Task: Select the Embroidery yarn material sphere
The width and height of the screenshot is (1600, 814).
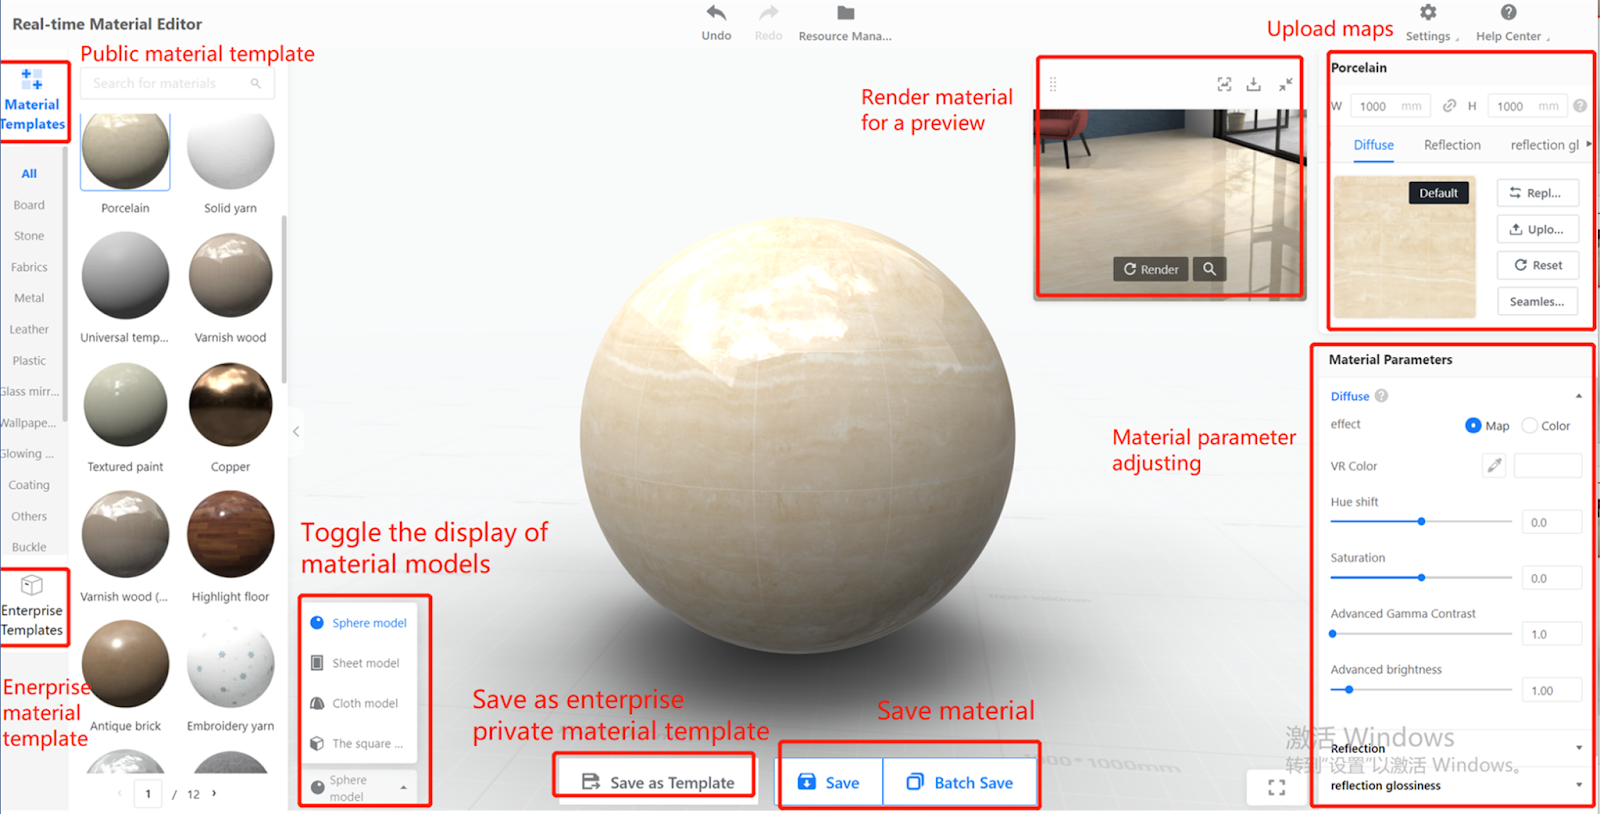Action: coord(230,663)
